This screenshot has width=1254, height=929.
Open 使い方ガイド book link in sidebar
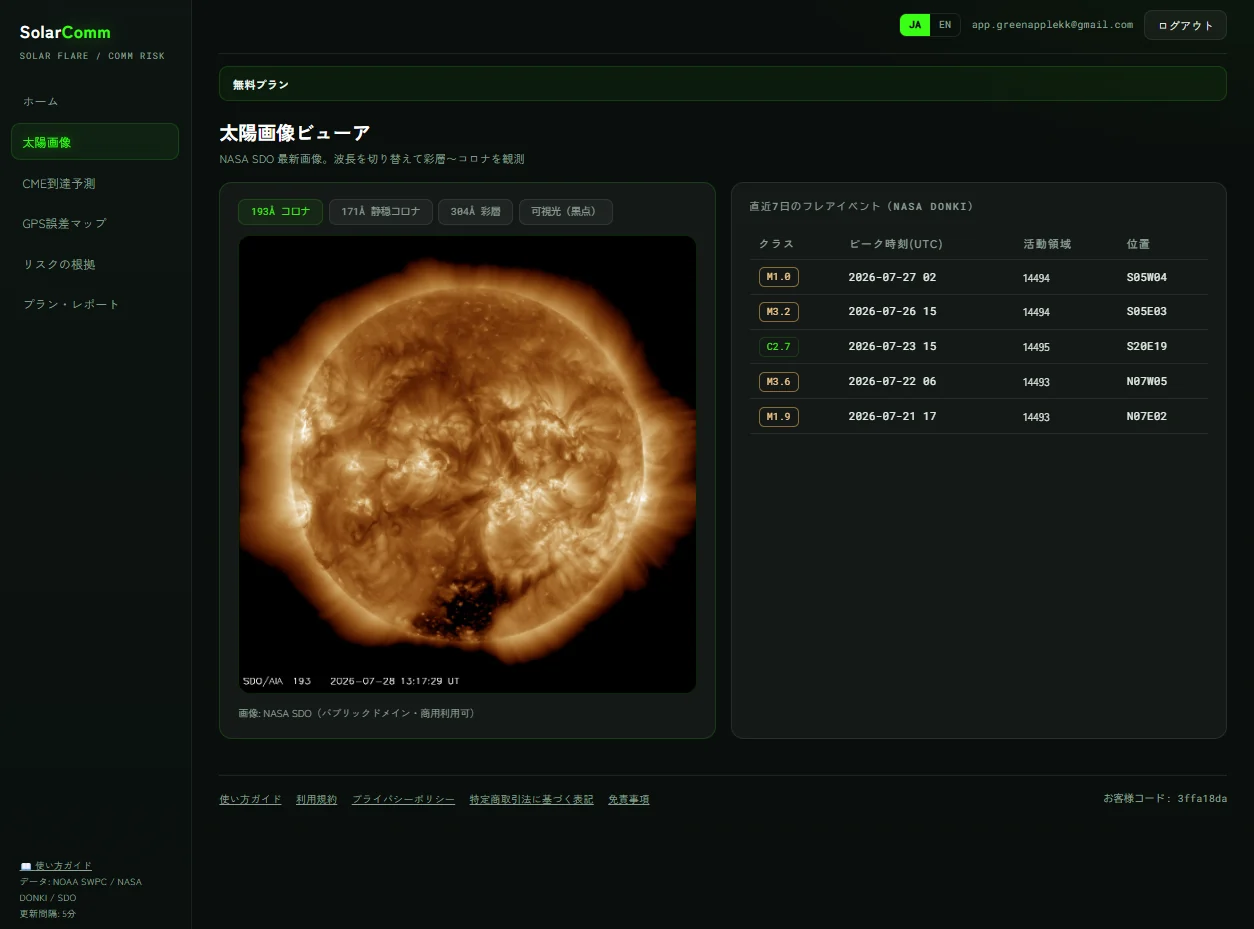tap(56, 866)
